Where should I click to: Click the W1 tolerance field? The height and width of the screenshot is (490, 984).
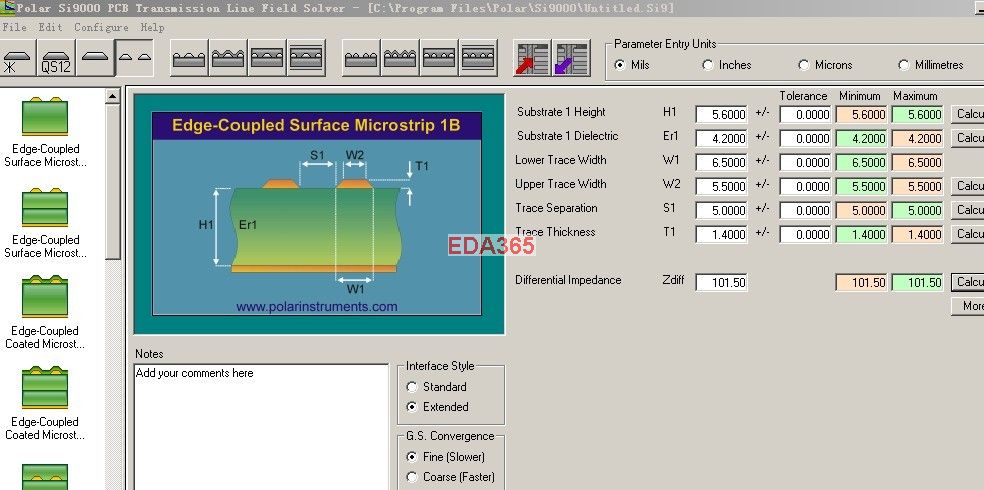point(805,162)
